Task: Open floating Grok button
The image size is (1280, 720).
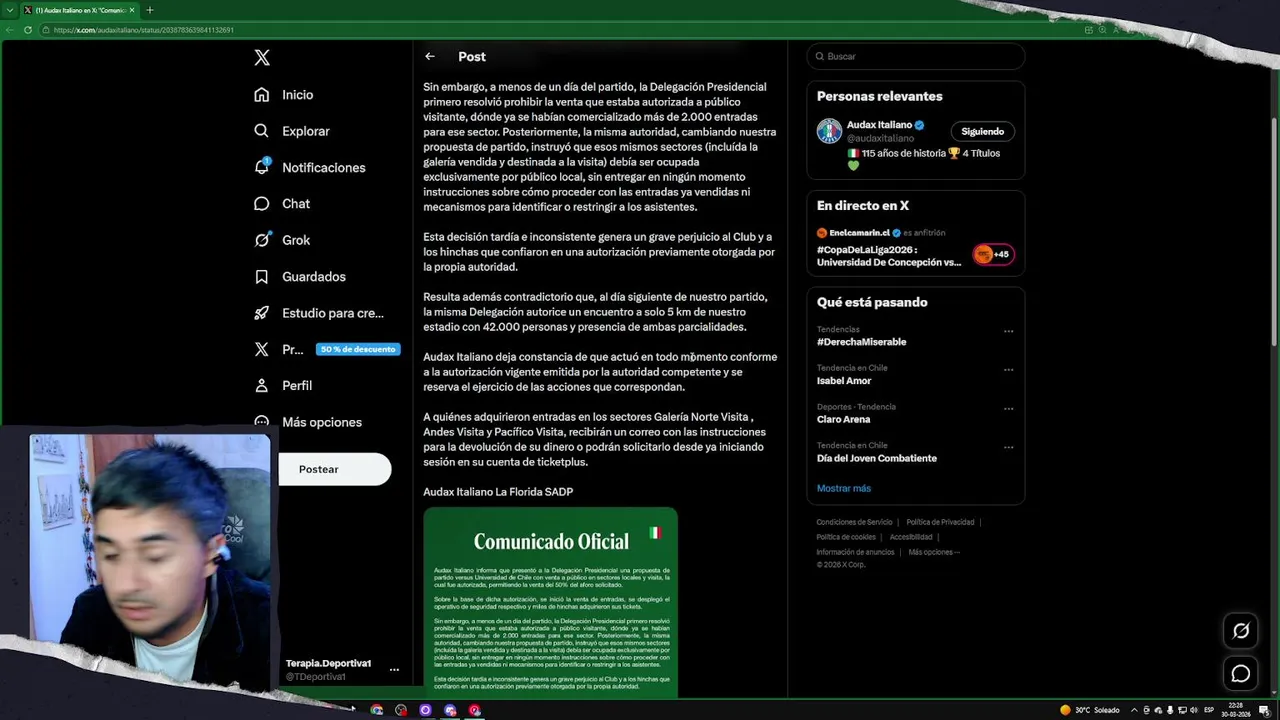Action: [1241, 631]
